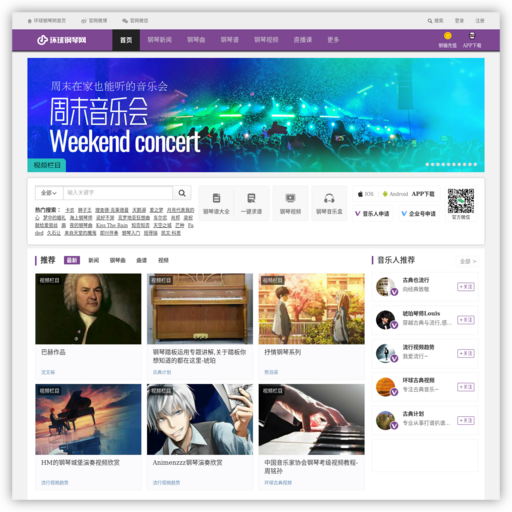Image resolution: width=512 pixels, height=512 pixels.
Task: Open 钢琴谱大全 sheet music icon
Action: click(x=216, y=198)
